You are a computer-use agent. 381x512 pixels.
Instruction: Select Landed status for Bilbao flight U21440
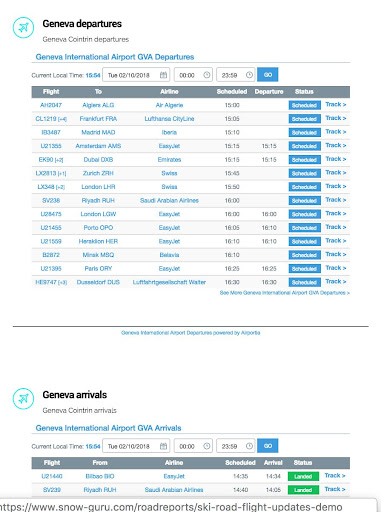point(303,476)
